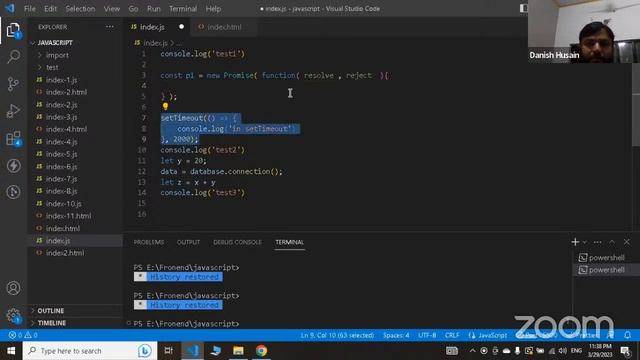Switch to the index.js editor tab
The height and width of the screenshot is (360, 640).
157,27
